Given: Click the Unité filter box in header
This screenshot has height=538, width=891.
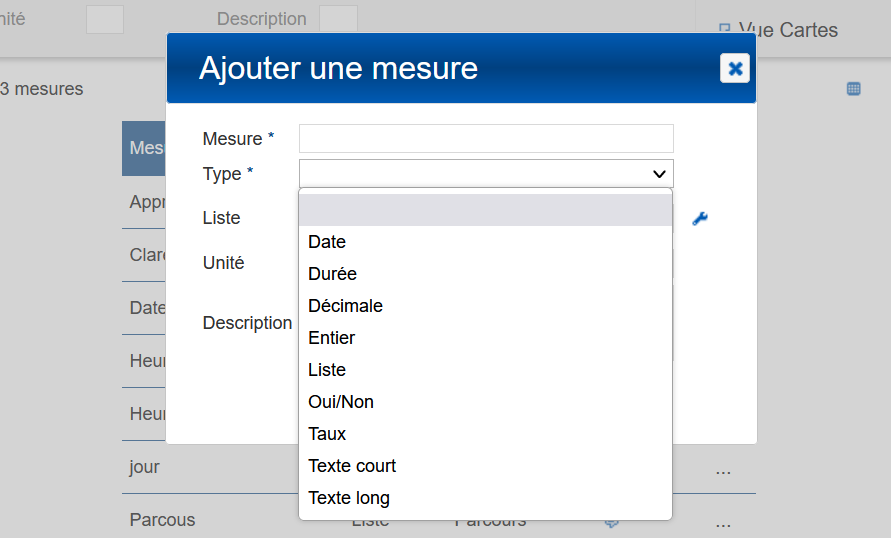Looking at the screenshot, I should coord(105,19).
